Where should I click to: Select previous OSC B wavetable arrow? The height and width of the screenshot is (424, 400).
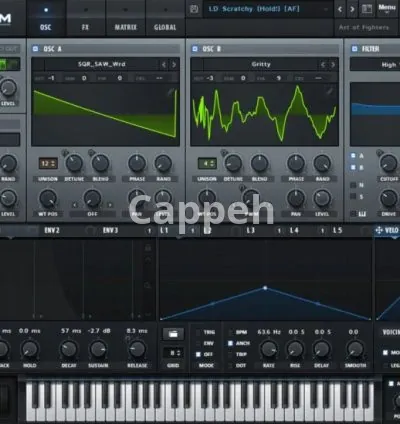click(x=323, y=65)
